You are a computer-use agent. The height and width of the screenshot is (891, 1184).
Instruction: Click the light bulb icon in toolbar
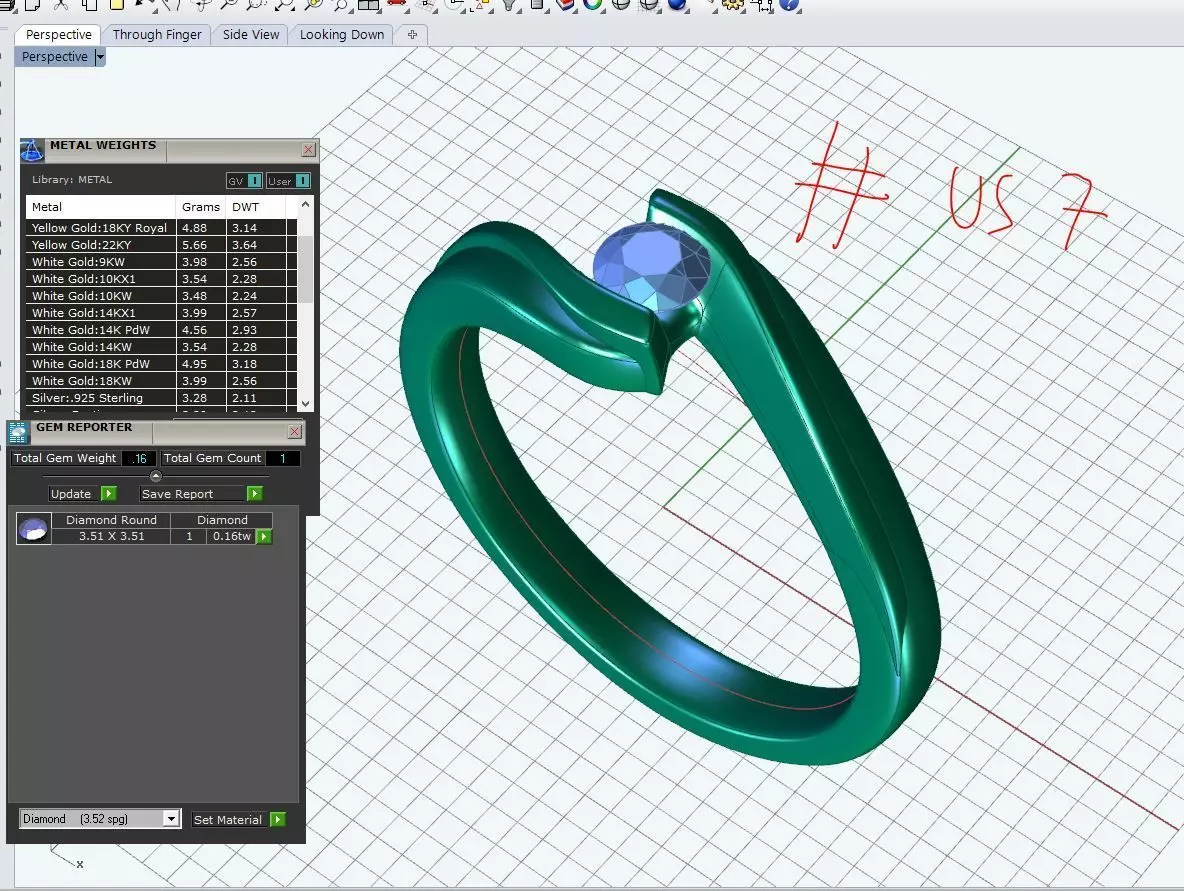pos(510,5)
